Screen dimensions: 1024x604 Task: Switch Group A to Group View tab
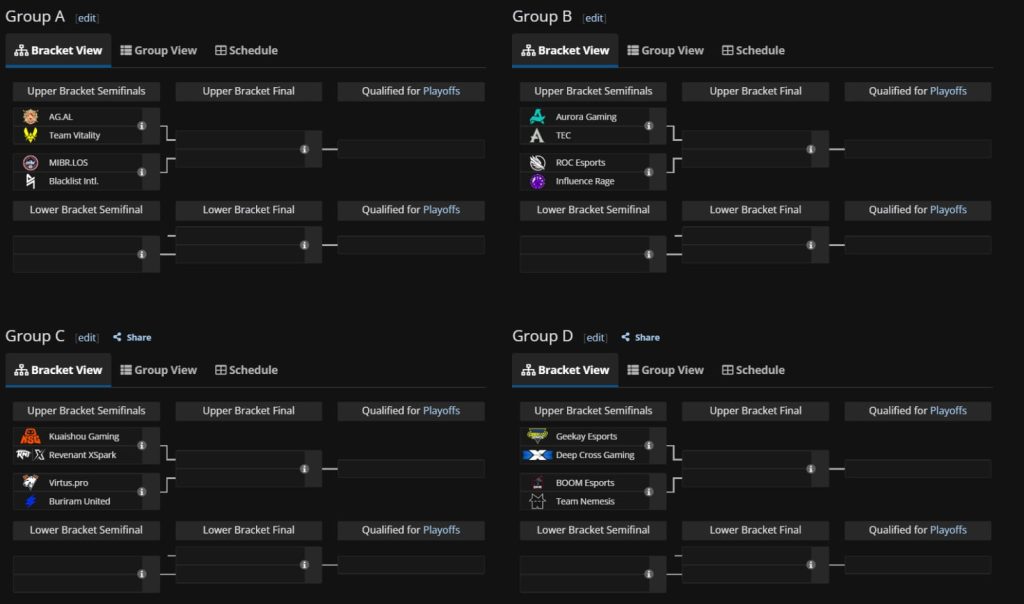pos(159,50)
